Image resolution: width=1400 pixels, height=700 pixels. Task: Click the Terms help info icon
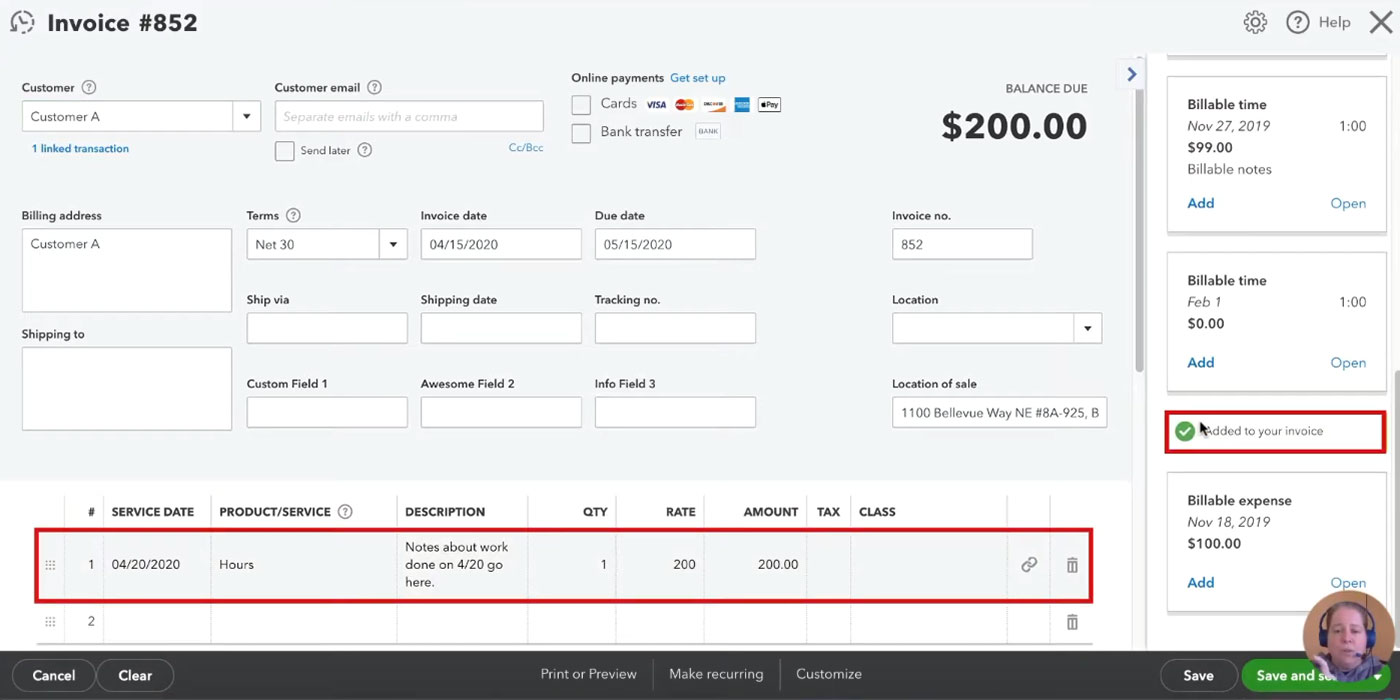click(x=293, y=216)
